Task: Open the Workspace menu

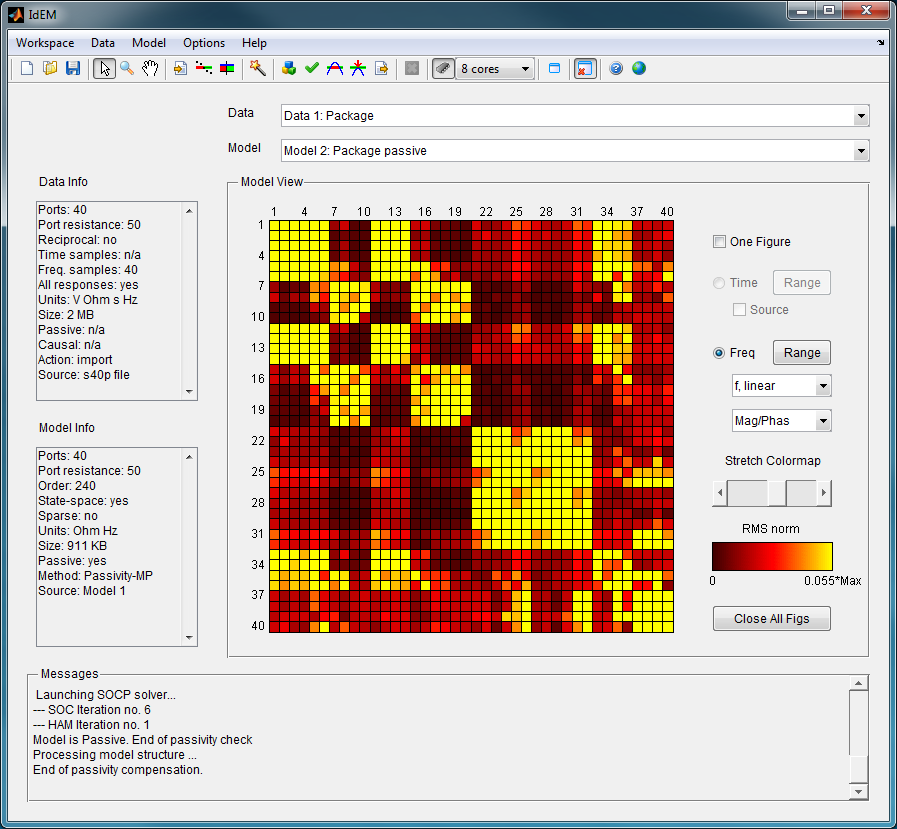Action: coord(45,43)
